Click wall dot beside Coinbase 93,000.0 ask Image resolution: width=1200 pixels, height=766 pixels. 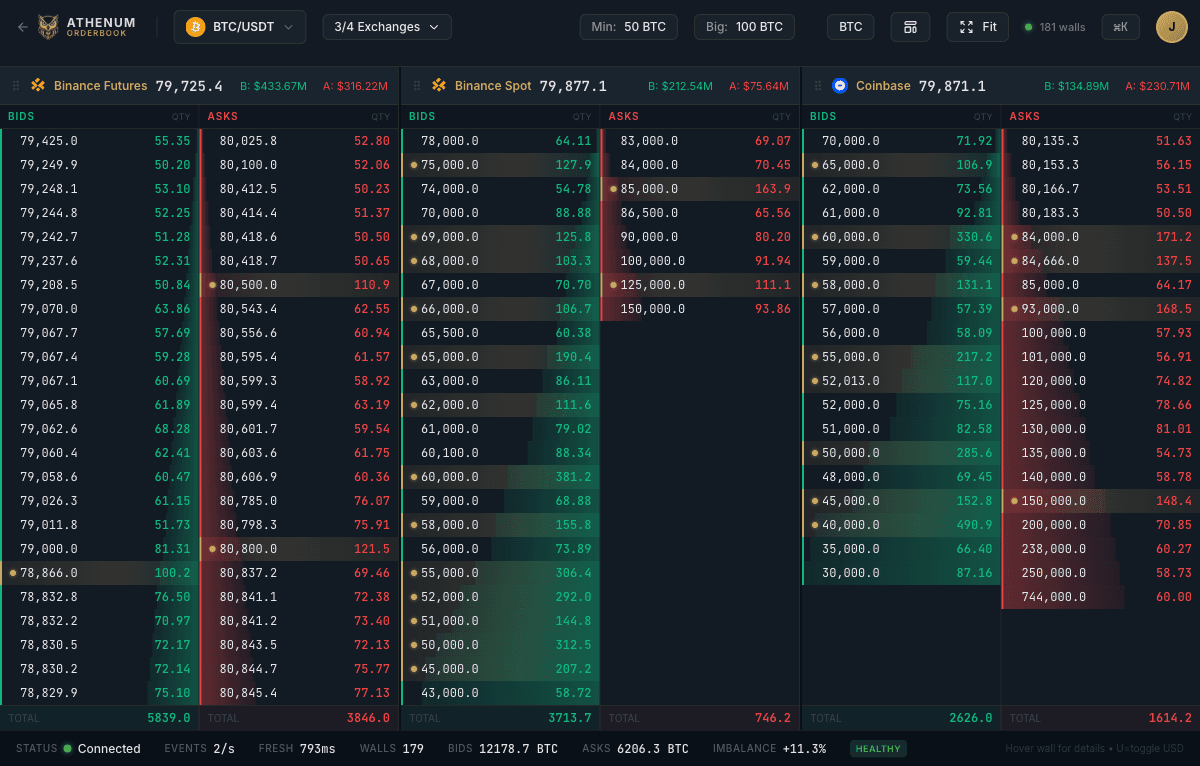1014,309
